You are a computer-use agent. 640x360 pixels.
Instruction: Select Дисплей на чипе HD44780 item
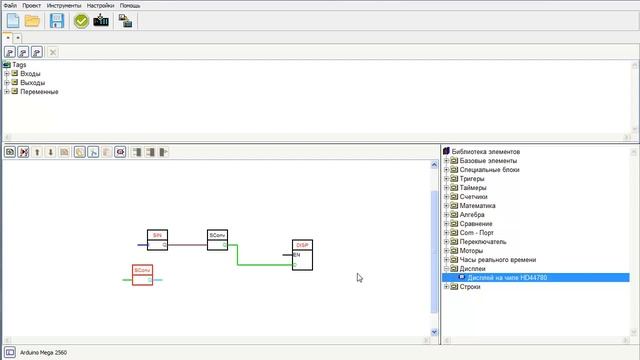click(507, 278)
